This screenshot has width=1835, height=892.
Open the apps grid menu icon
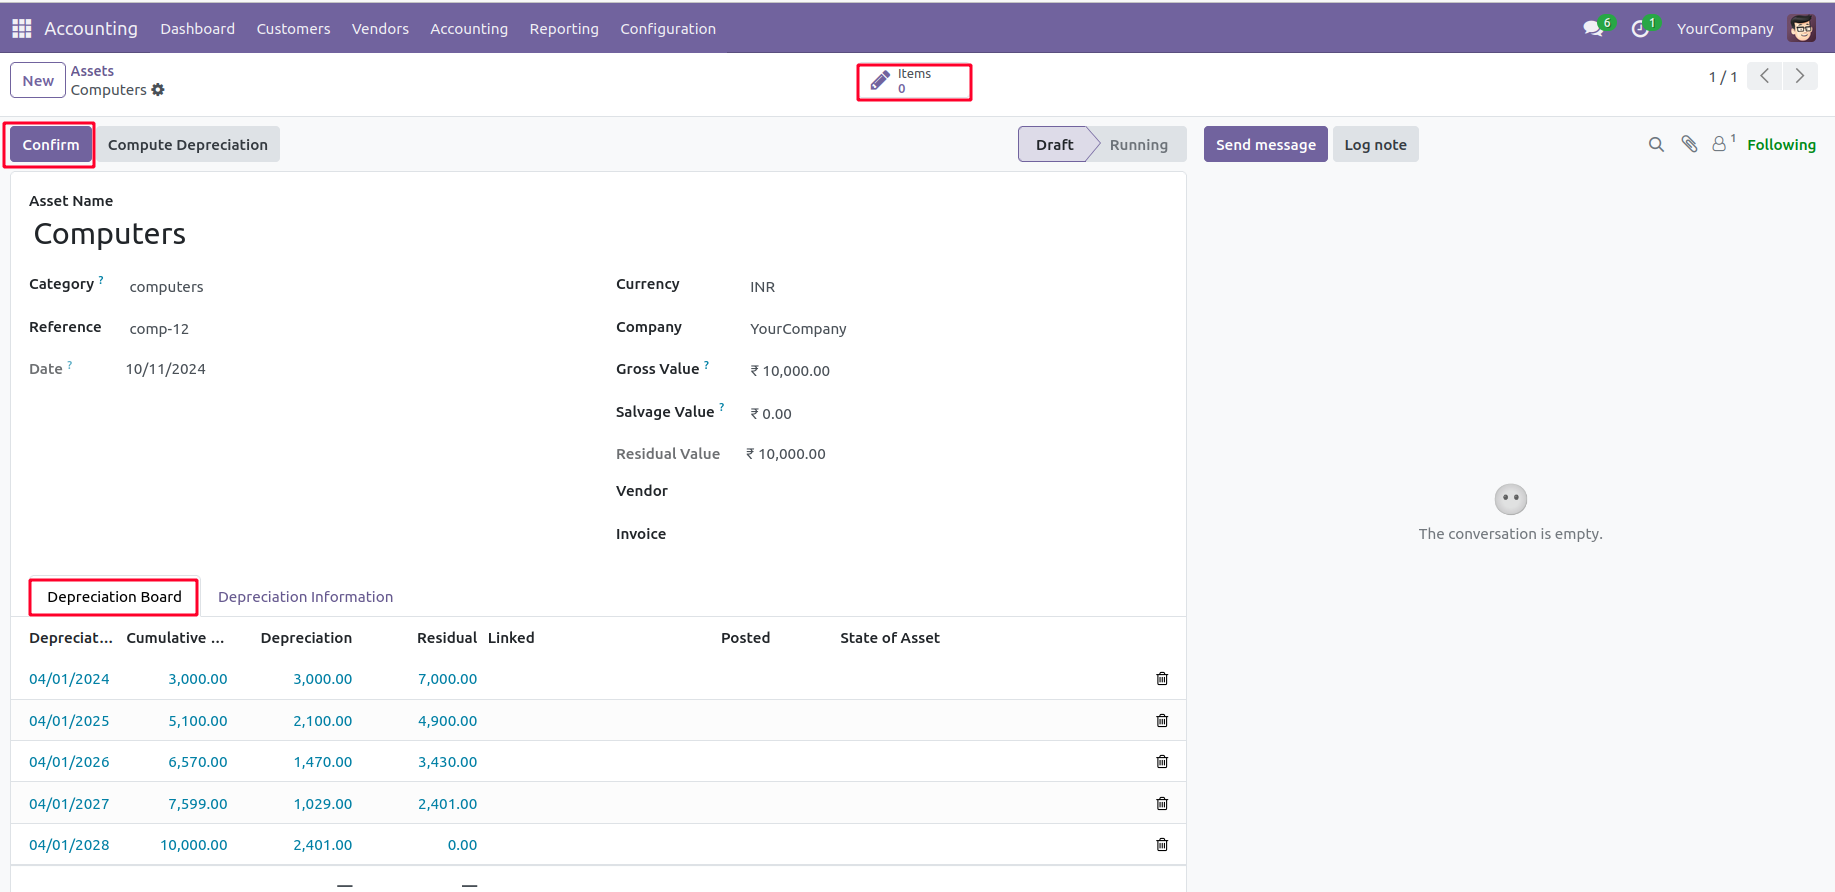(21, 28)
